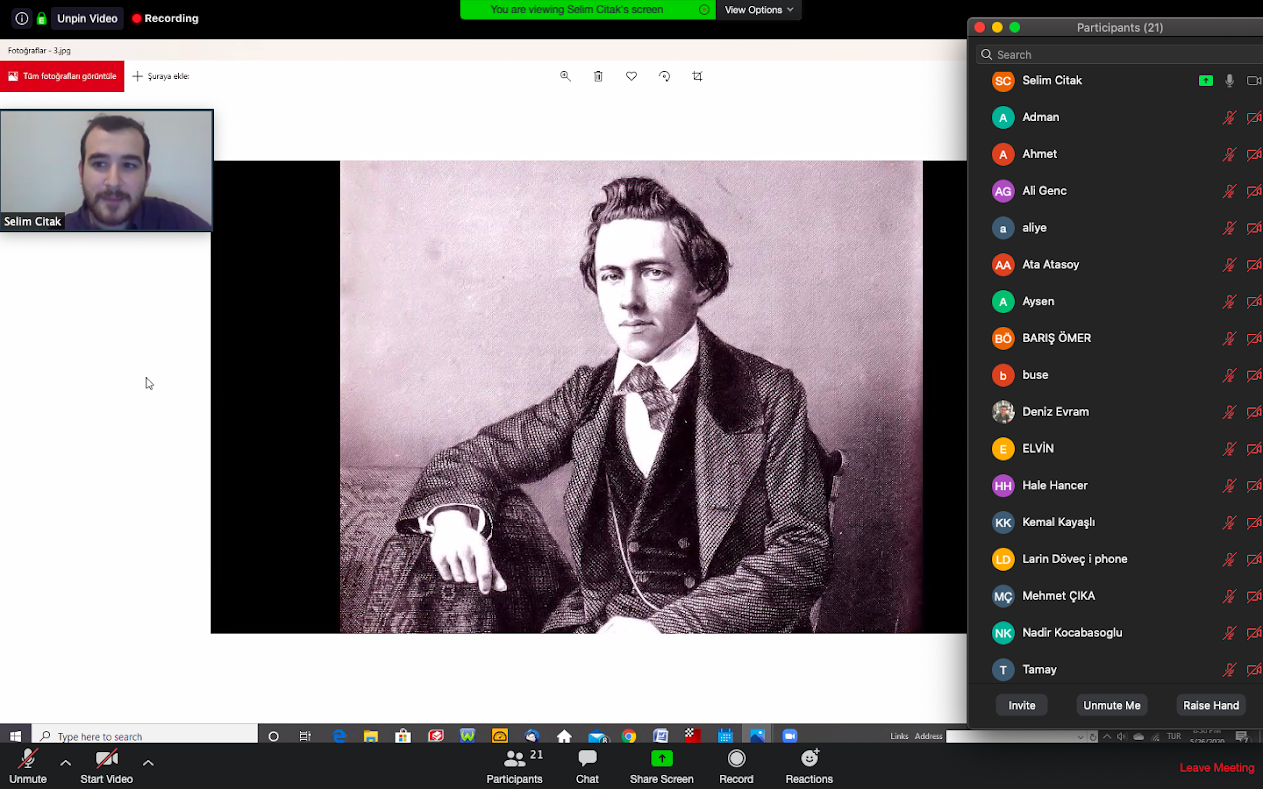Click the 'Şuraya ekle' menu item
This screenshot has height=789, width=1263.
pos(161,76)
